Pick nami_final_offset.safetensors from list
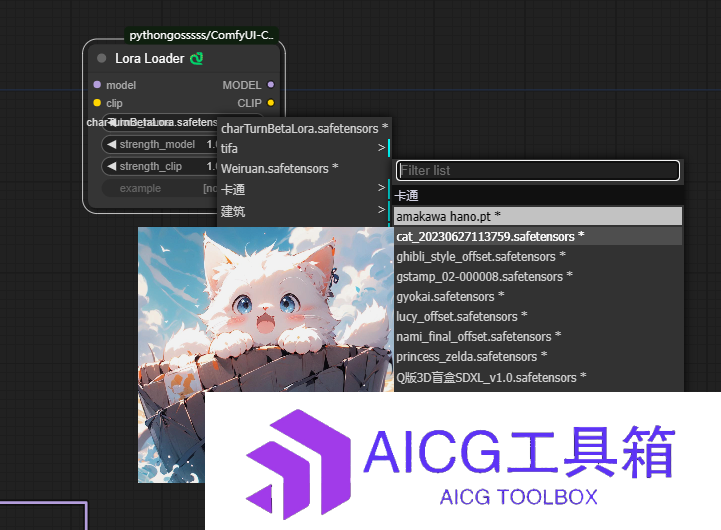Image resolution: width=721 pixels, height=530 pixels. pyautogui.click(x=538, y=336)
